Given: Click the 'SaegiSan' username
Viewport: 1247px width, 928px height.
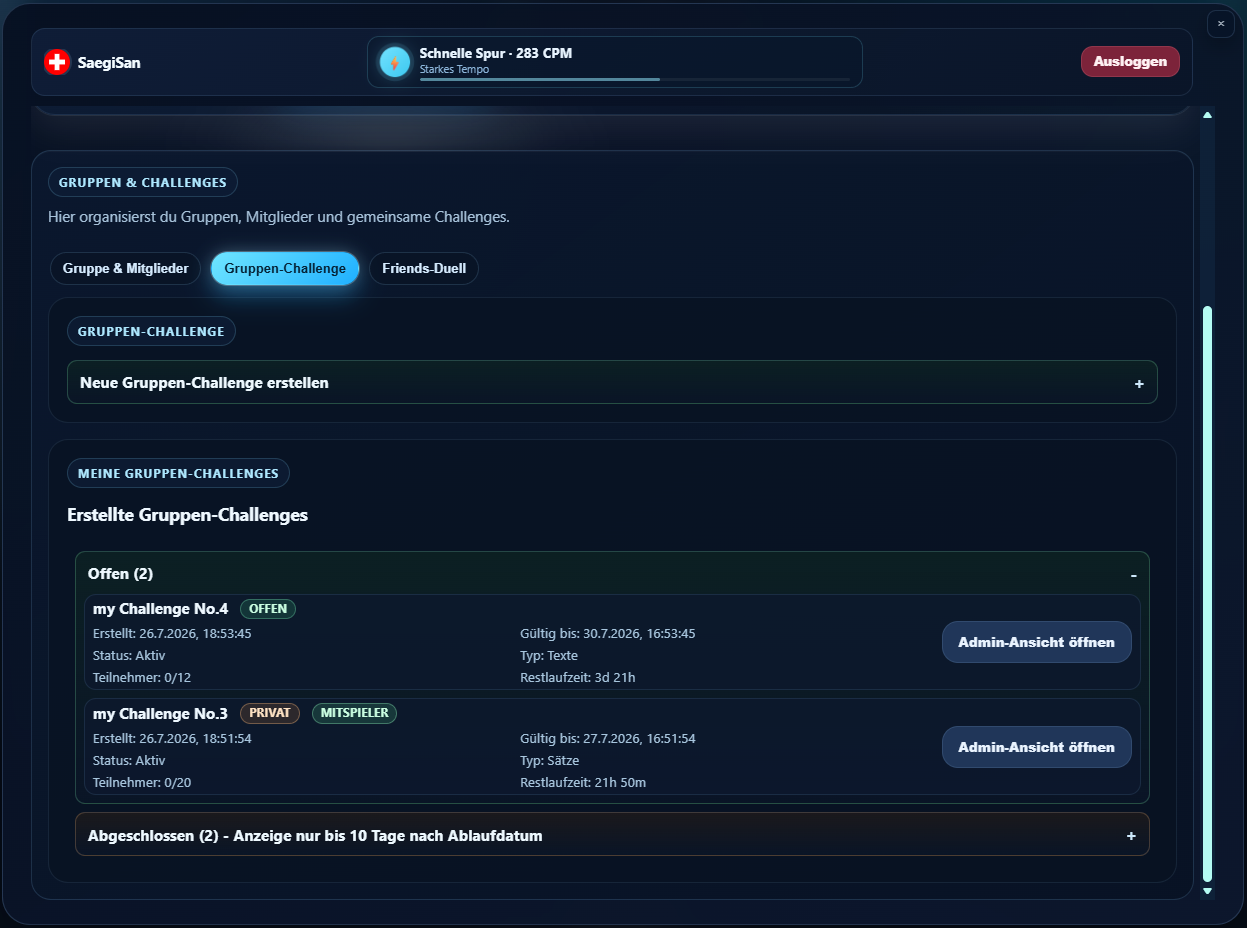Looking at the screenshot, I should [x=109, y=62].
